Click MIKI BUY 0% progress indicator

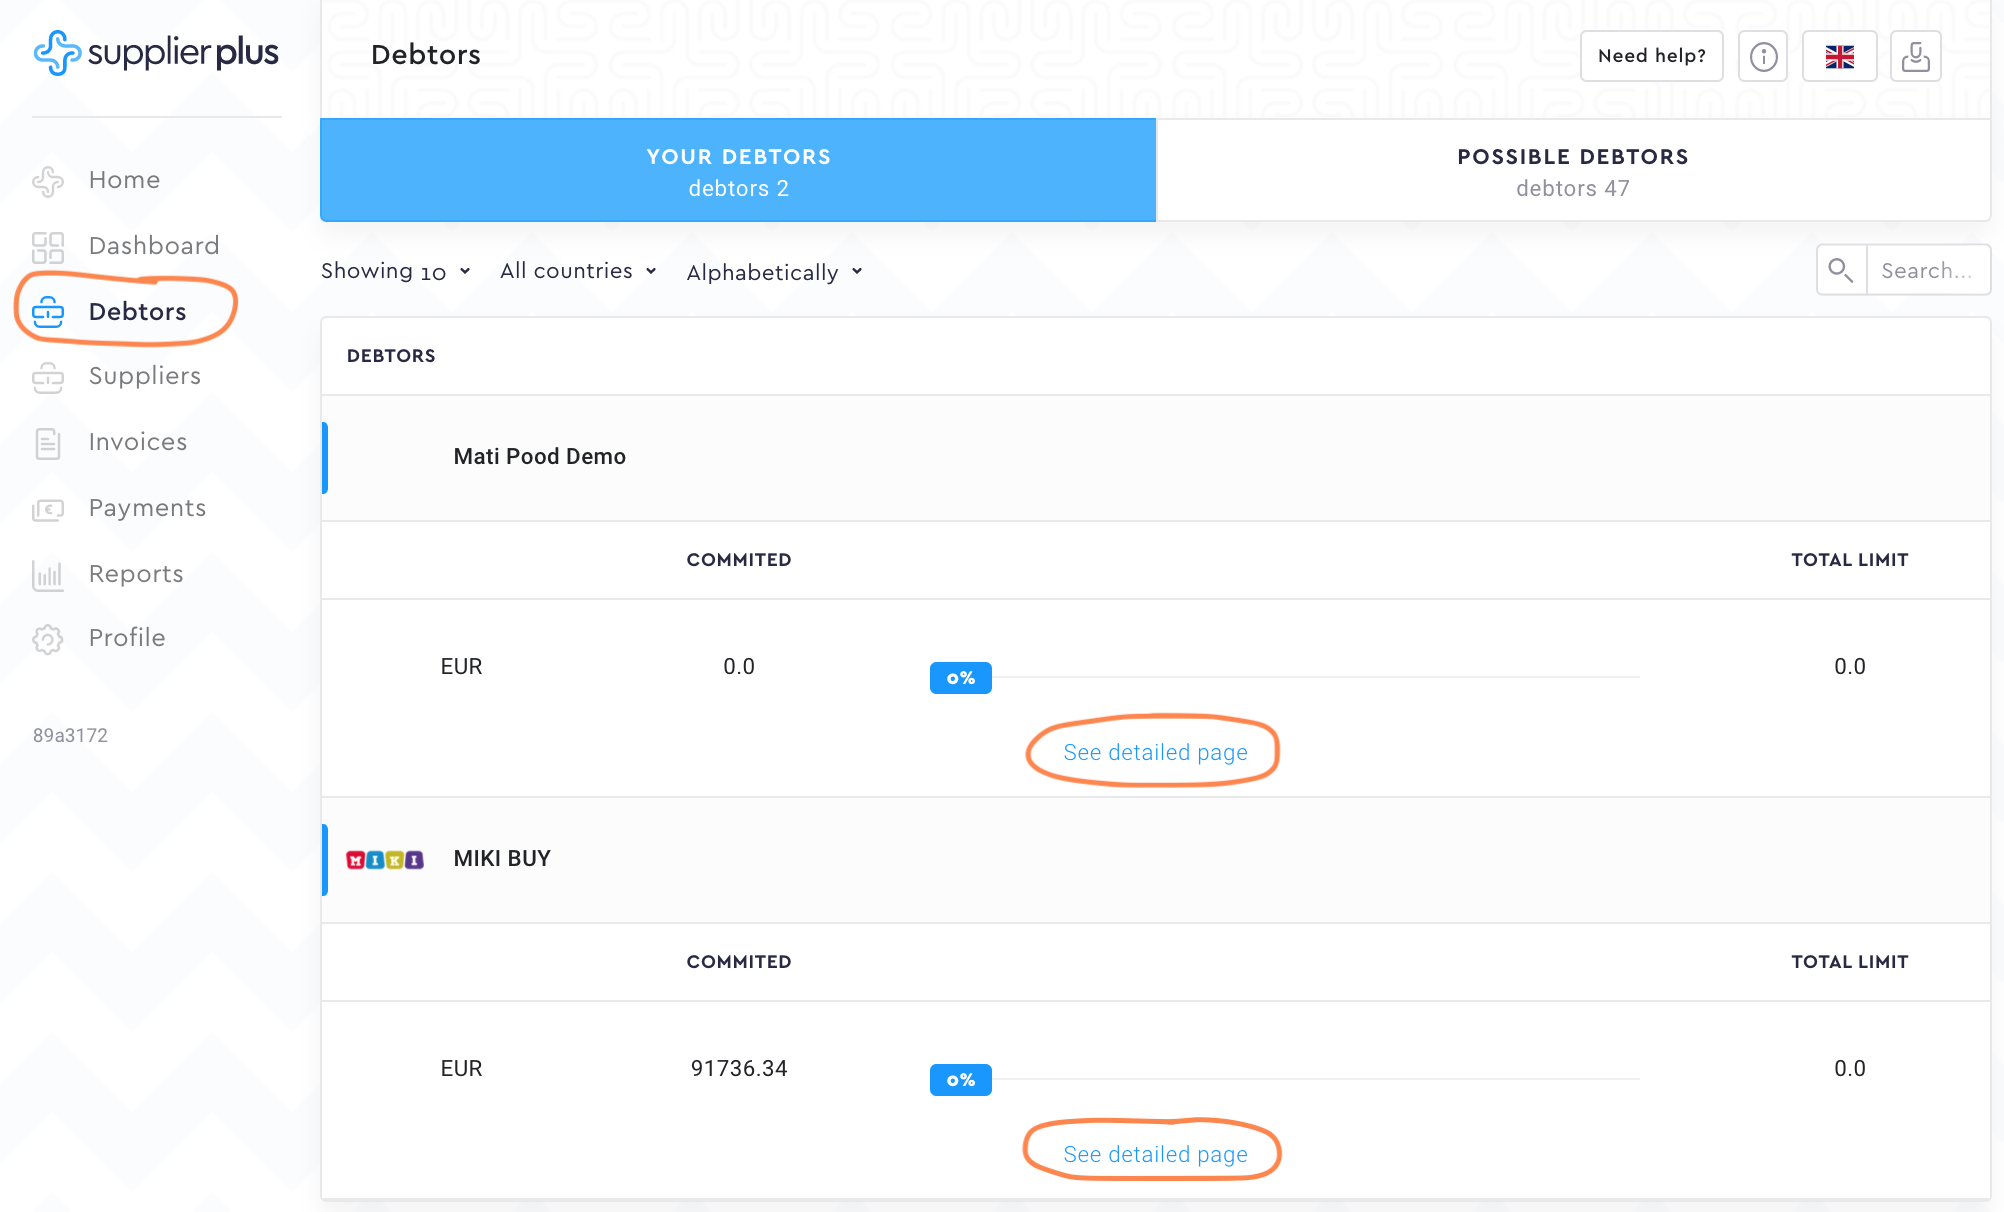click(960, 1080)
